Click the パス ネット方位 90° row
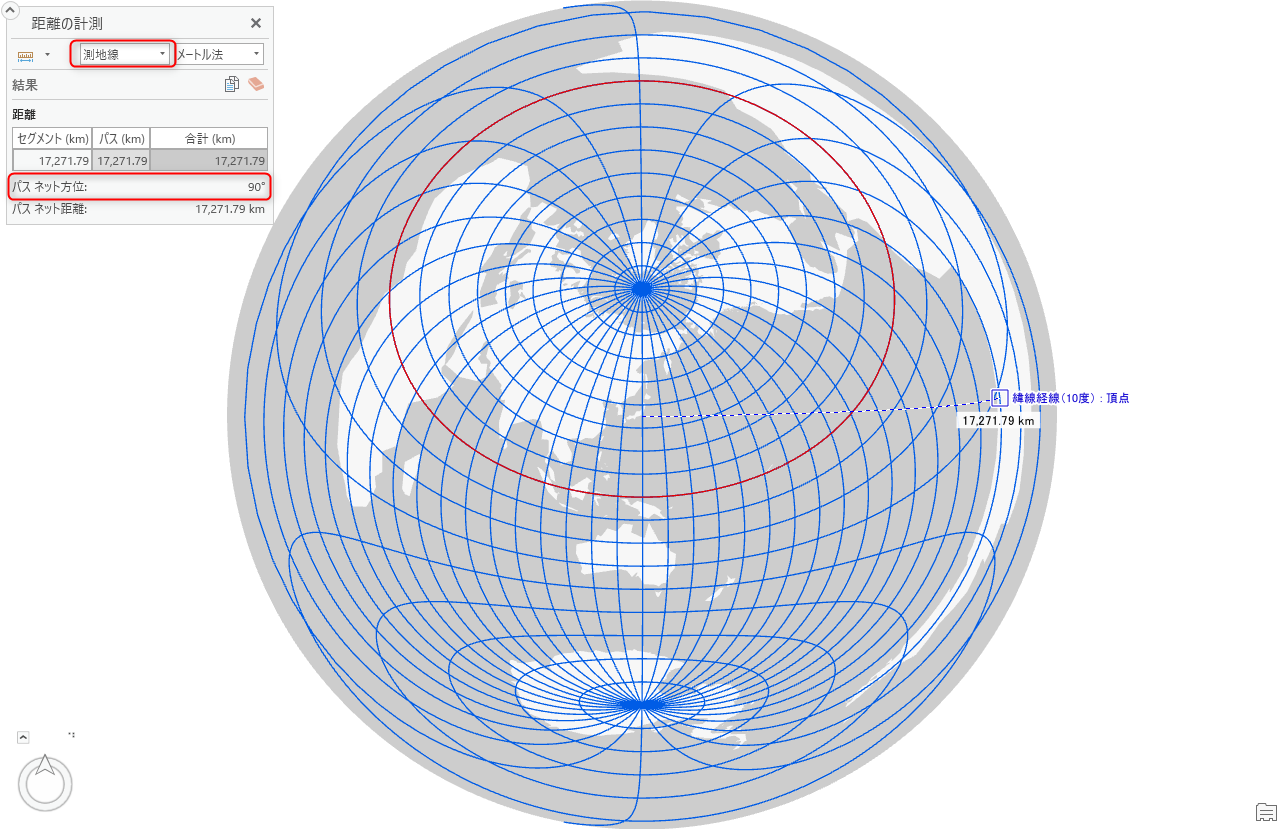 (x=139, y=186)
